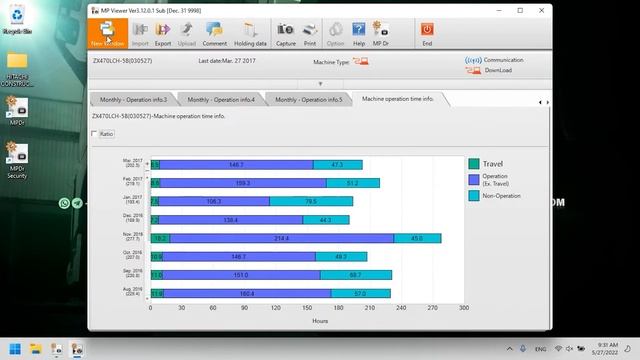Click the Travel legend color swatch
Image resolution: width=640 pixels, height=360 pixels.
pyautogui.click(x=474, y=164)
